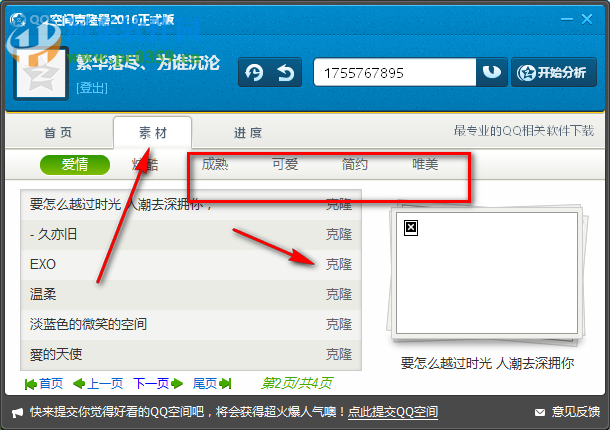Screen dimensions: 610x430
Task: Switch to the 进度 tab
Action: click(x=248, y=133)
